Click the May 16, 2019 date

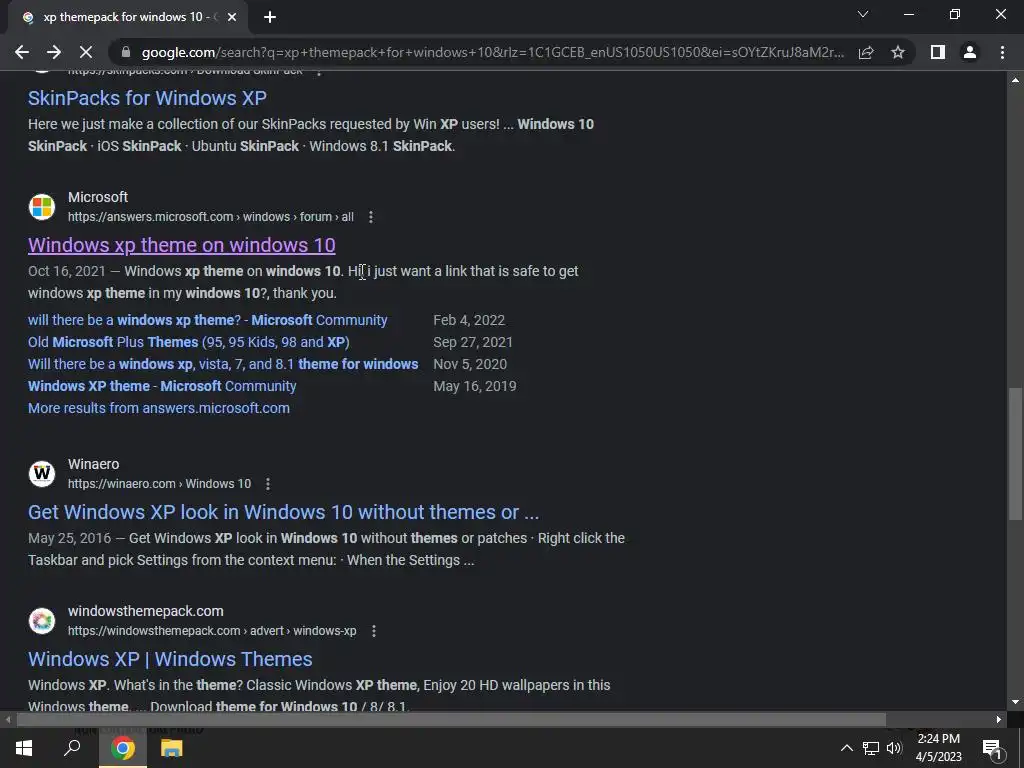475,386
